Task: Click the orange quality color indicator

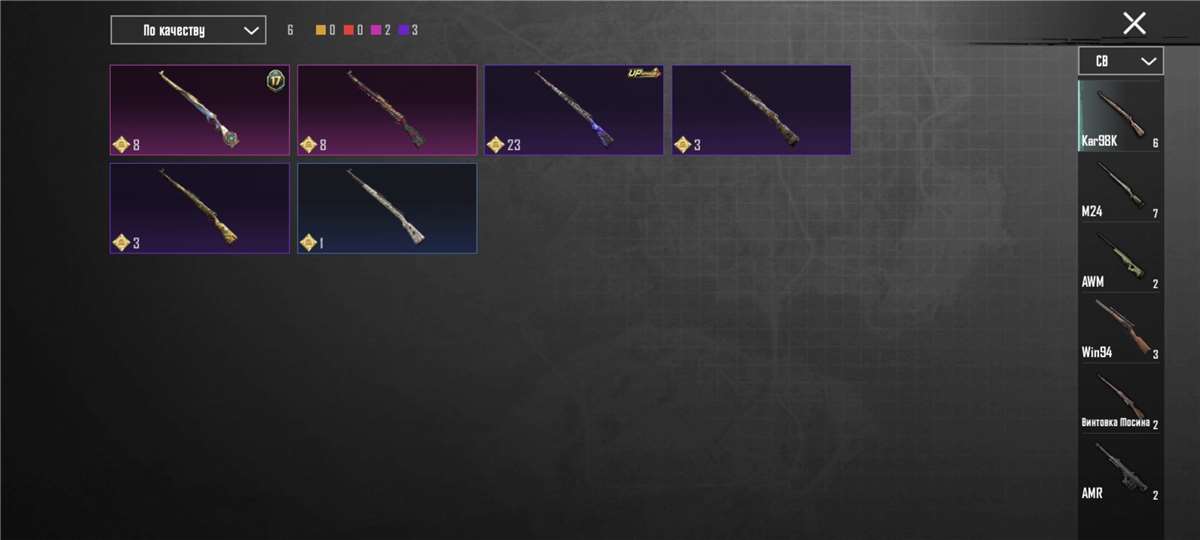Action: point(321,31)
